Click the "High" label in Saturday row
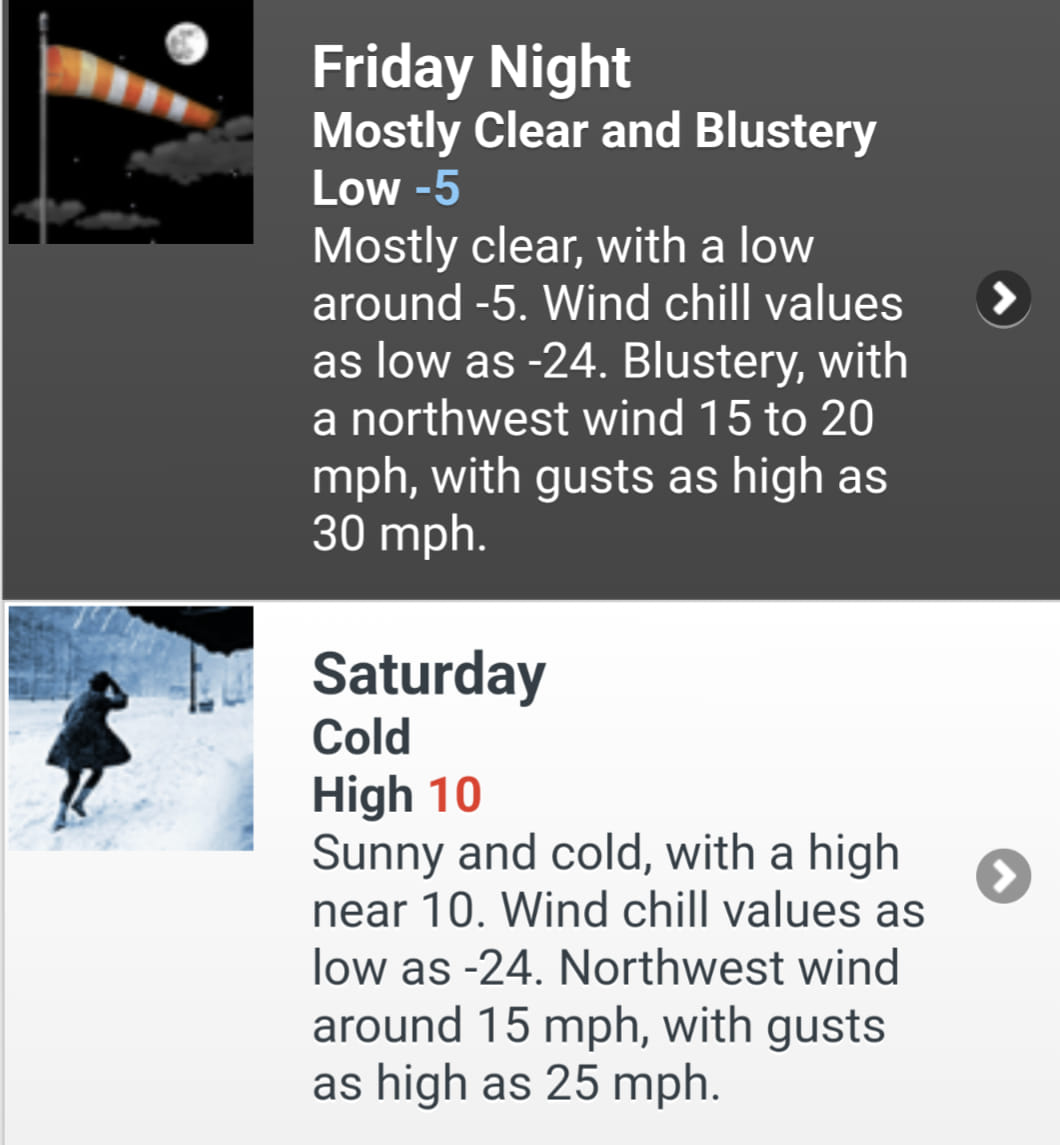Screen dimensions: 1060x1145 (x=363, y=794)
